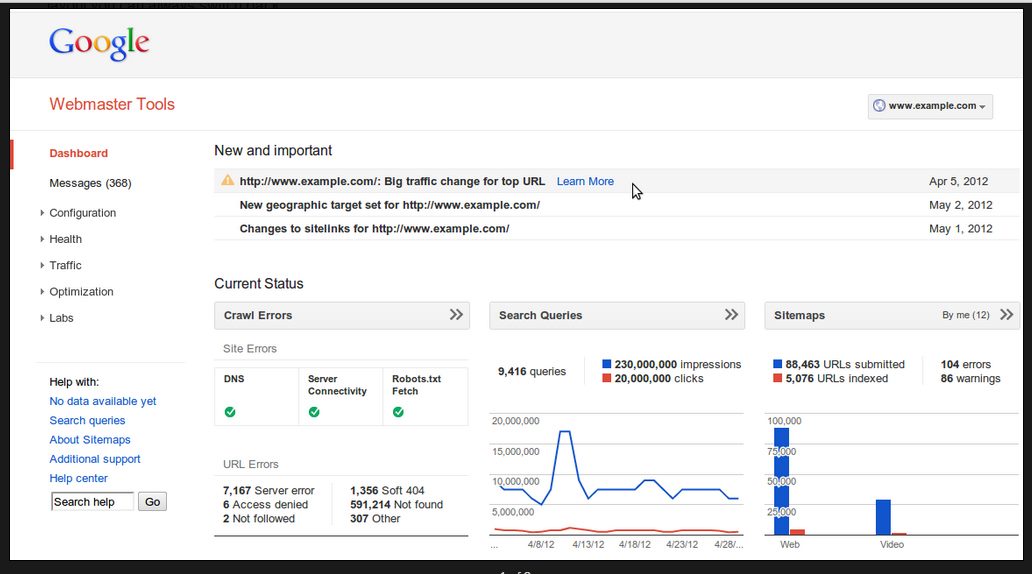The height and width of the screenshot is (574, 1032).
Task: Open the About Sitemaps help link
Action: (x=90, y=440)
